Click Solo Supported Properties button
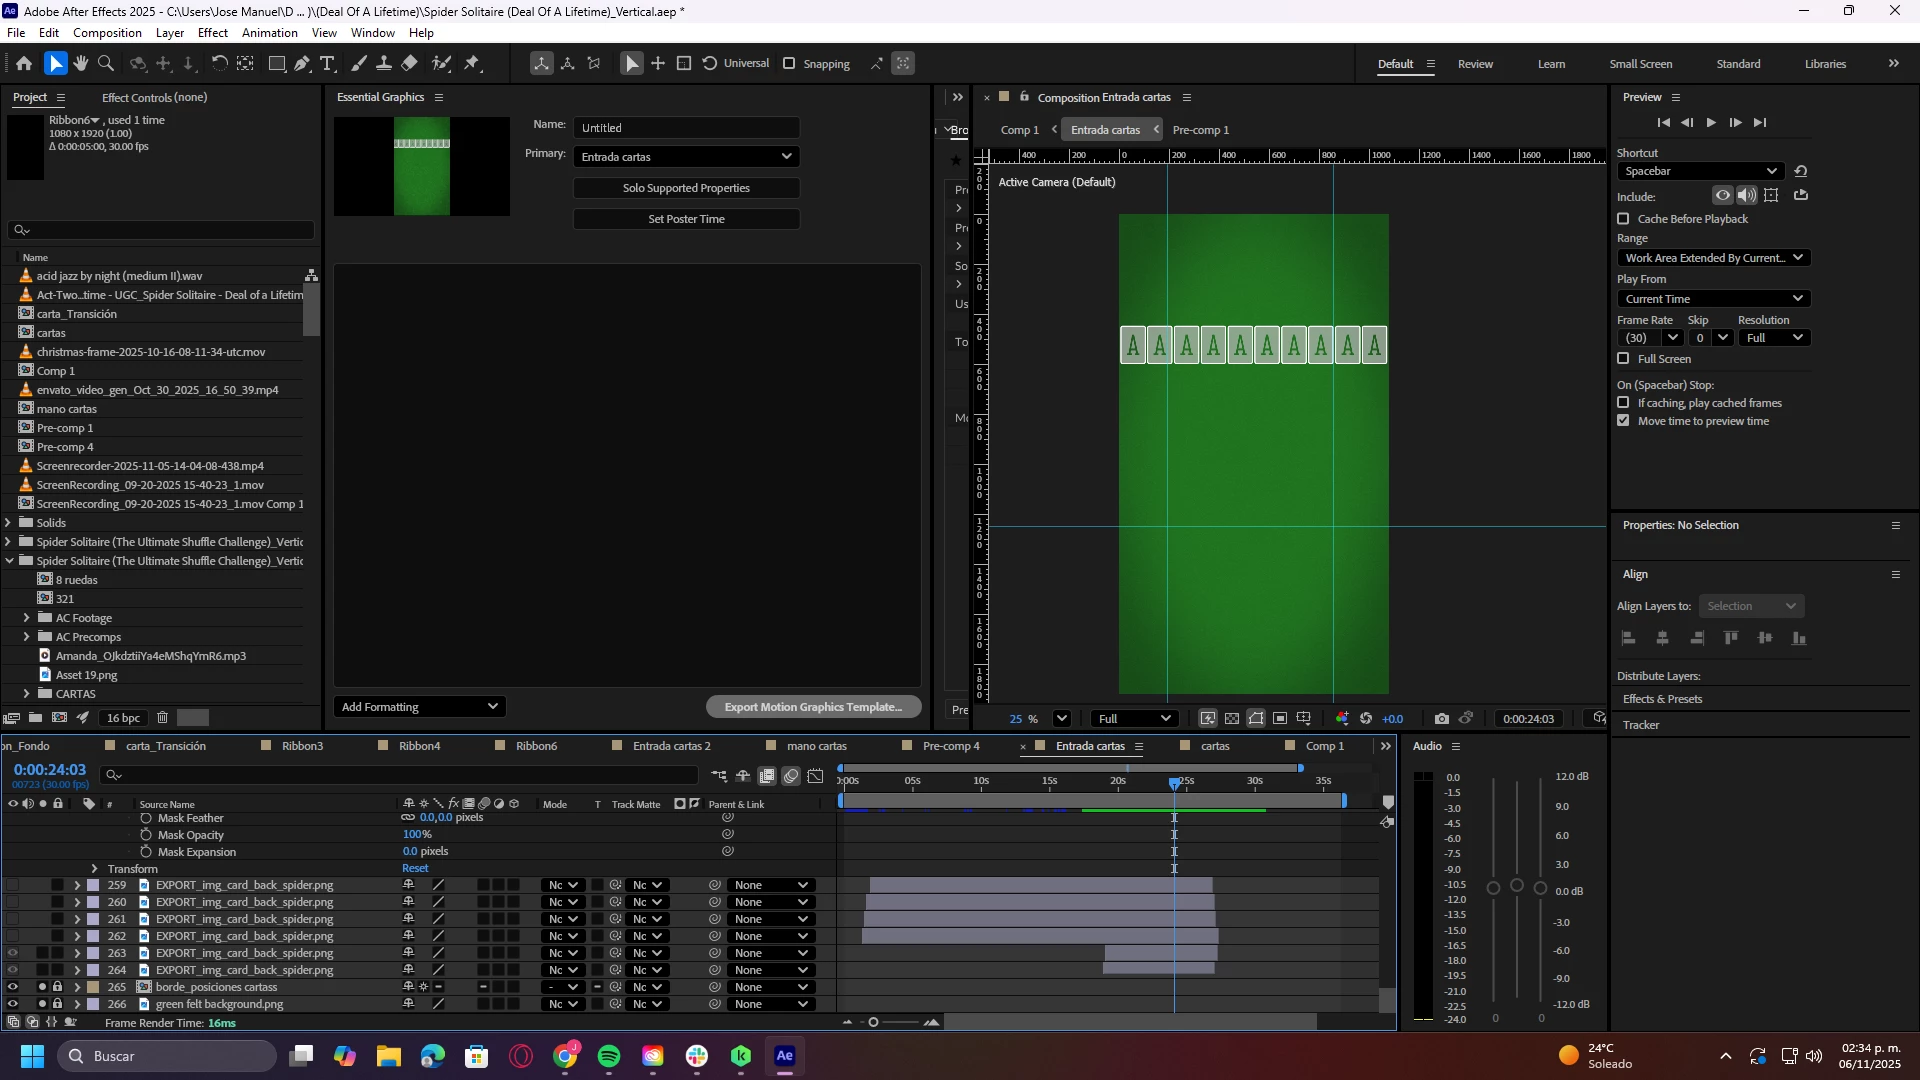The height and width of the screenshot is (1080, 1920). tap(686, 188)
